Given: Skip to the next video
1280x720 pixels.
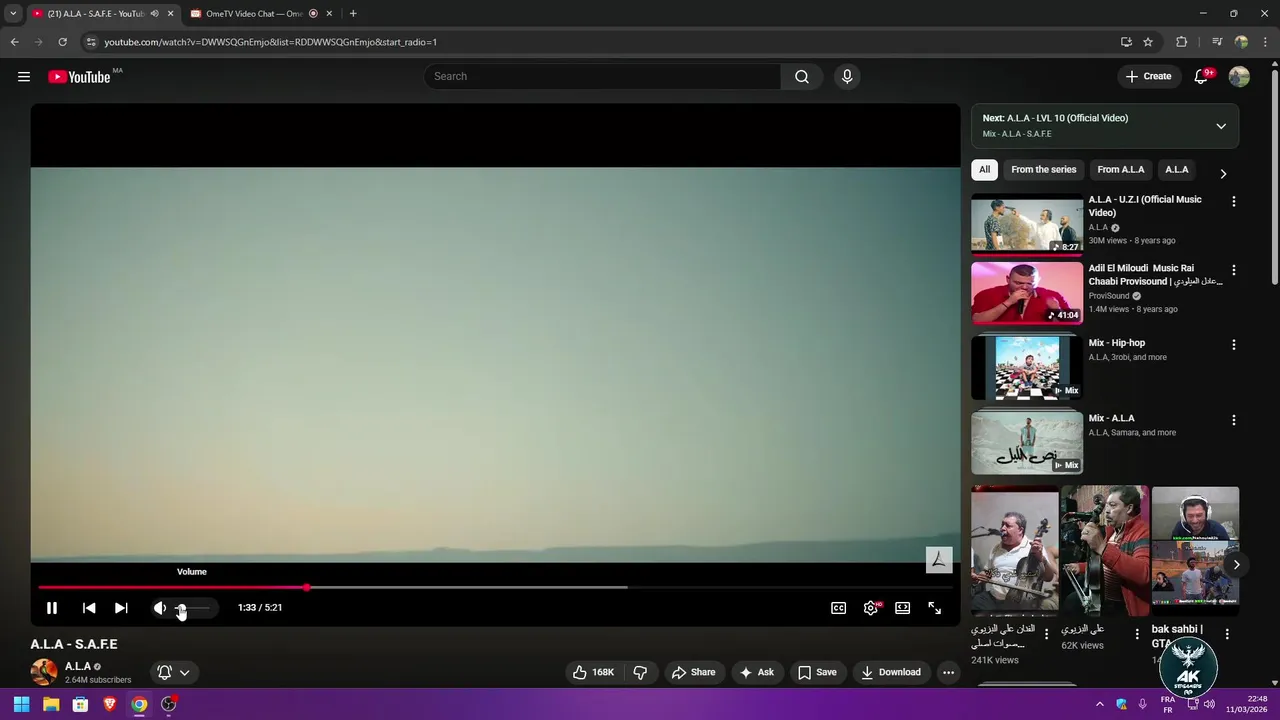Looking at the screenshot, I should (121, 608).
